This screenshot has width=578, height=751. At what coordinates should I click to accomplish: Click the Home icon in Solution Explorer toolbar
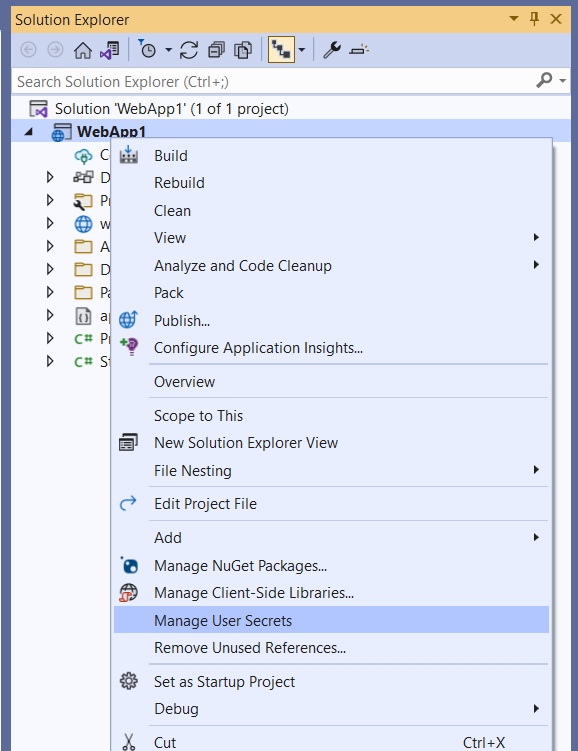82,50
